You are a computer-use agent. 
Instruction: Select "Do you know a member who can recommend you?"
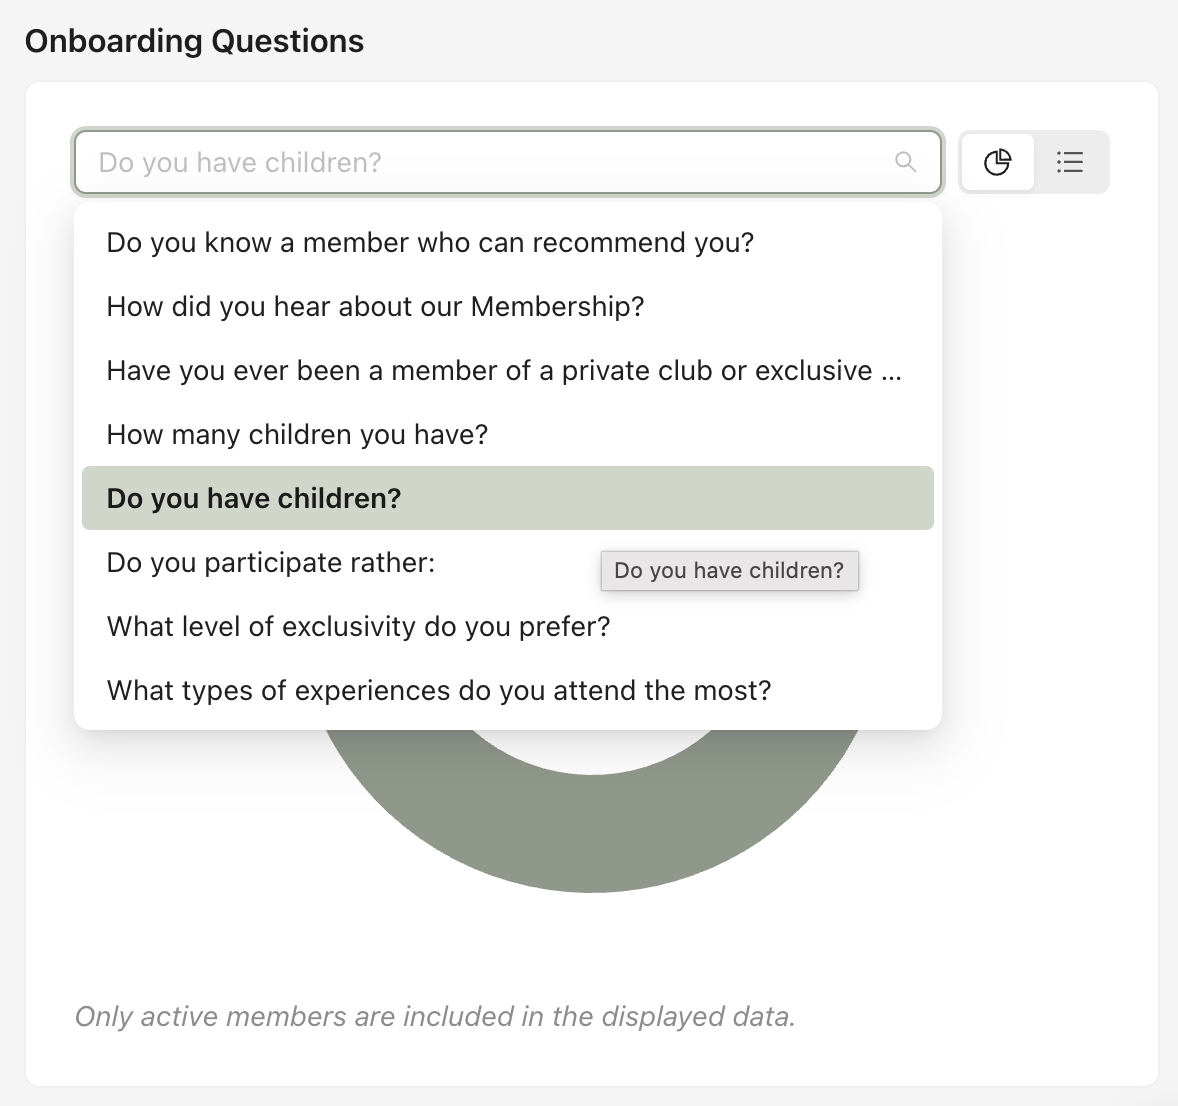[x=430, y=243]
